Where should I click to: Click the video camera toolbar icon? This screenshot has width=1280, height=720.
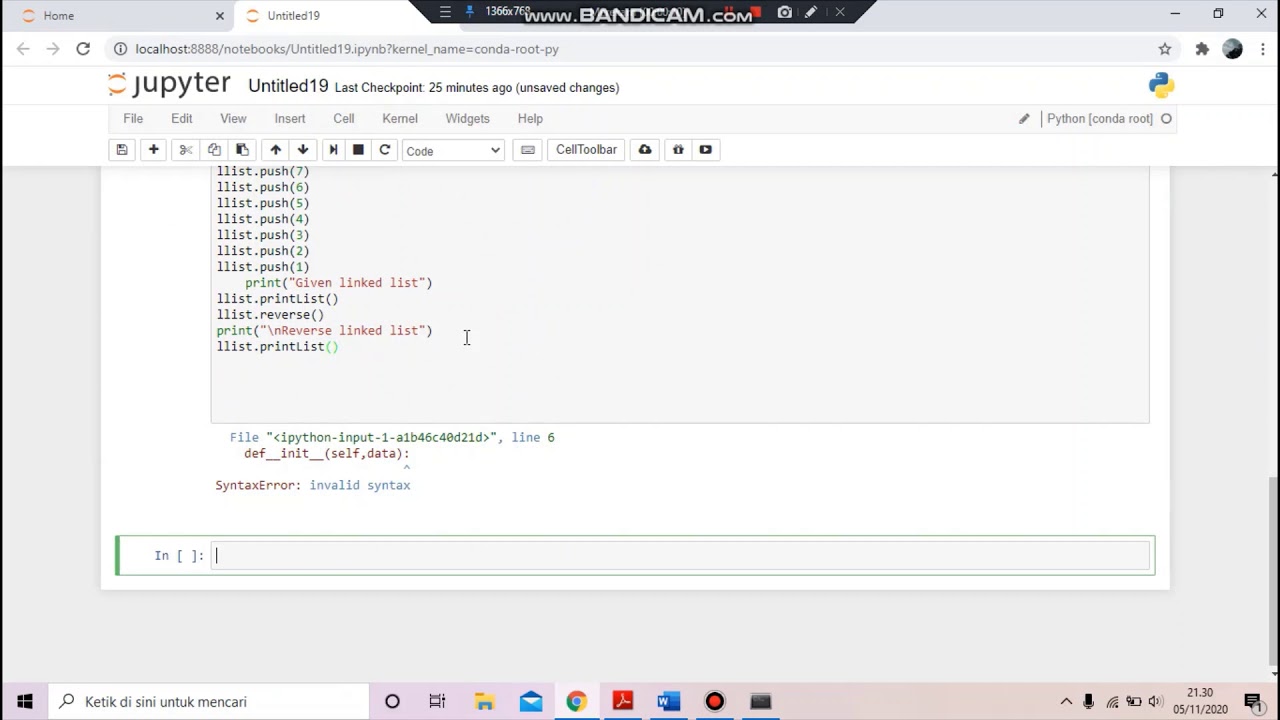click(706, 150)
